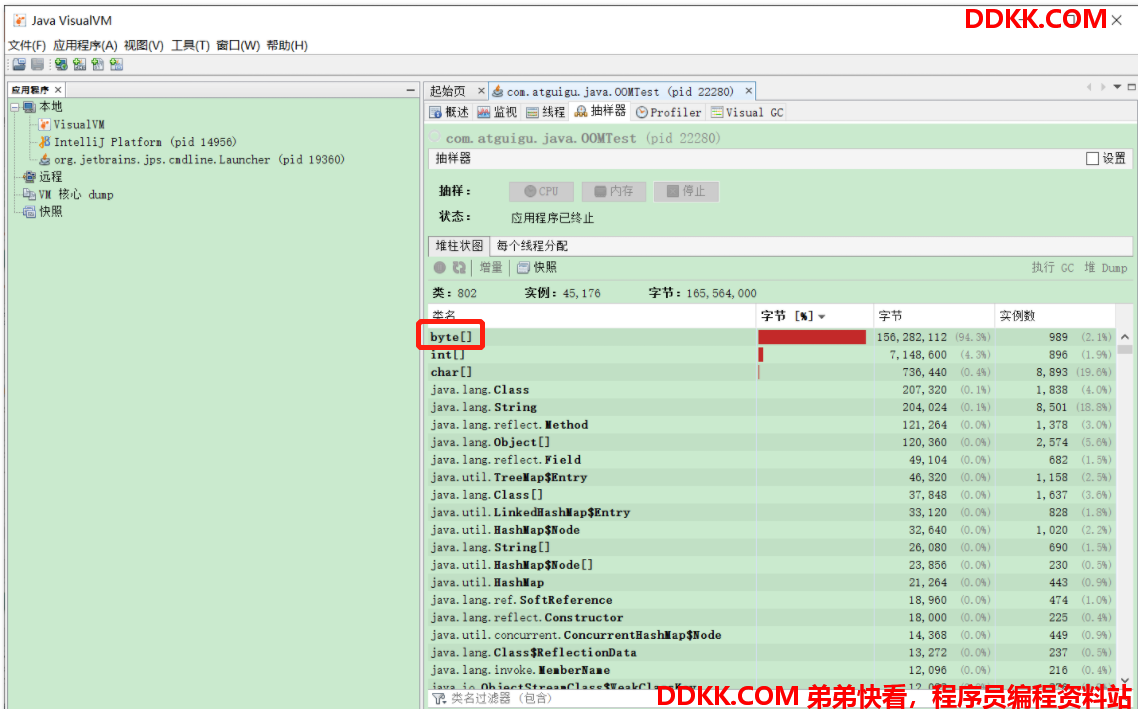Screen dimensions: 1138x709
Task: Open the 视图(V) menu
Action: (144, 45)
